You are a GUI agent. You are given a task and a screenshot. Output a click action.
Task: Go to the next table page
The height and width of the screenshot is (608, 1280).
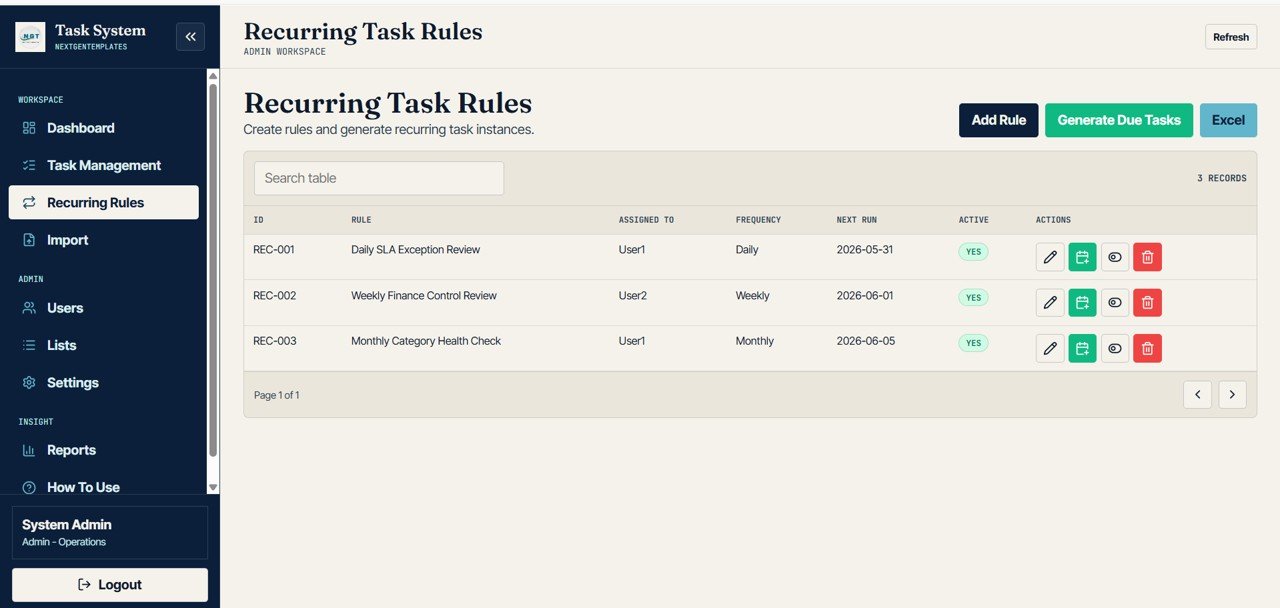[1232, 394]
